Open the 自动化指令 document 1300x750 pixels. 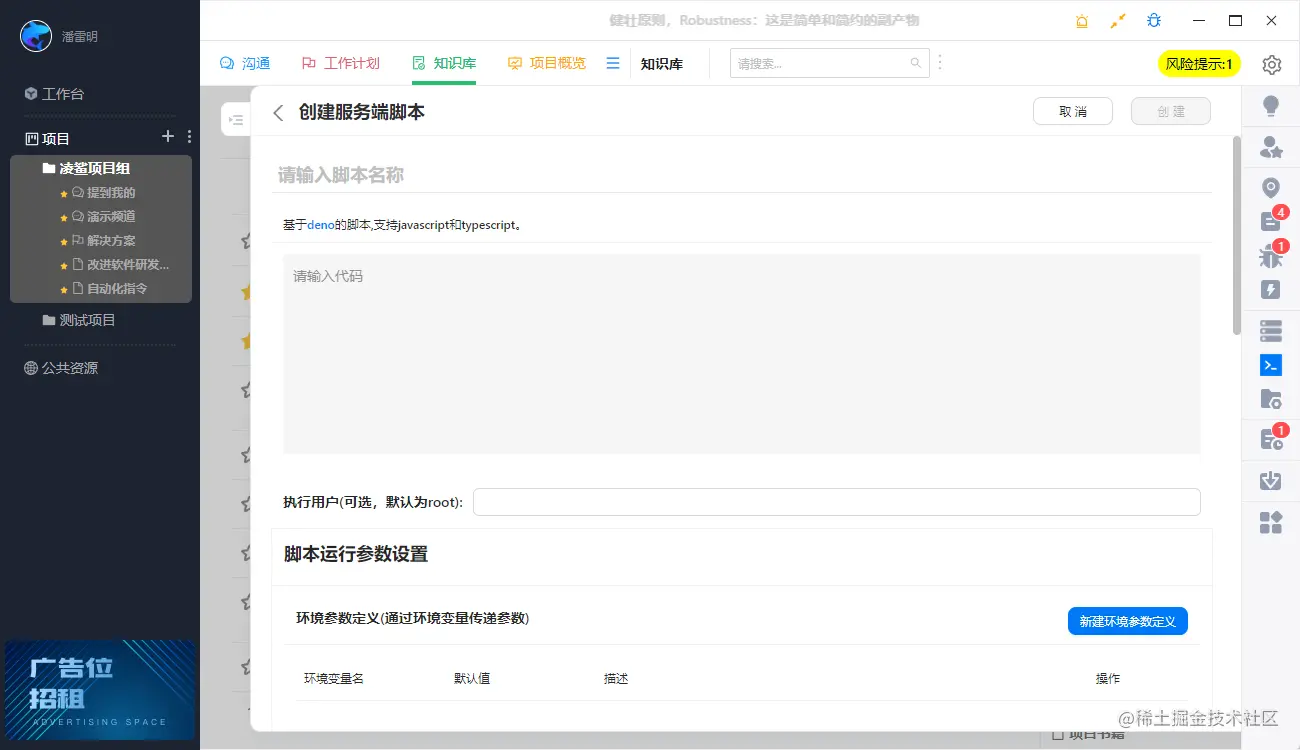click(x=110, y=289)
